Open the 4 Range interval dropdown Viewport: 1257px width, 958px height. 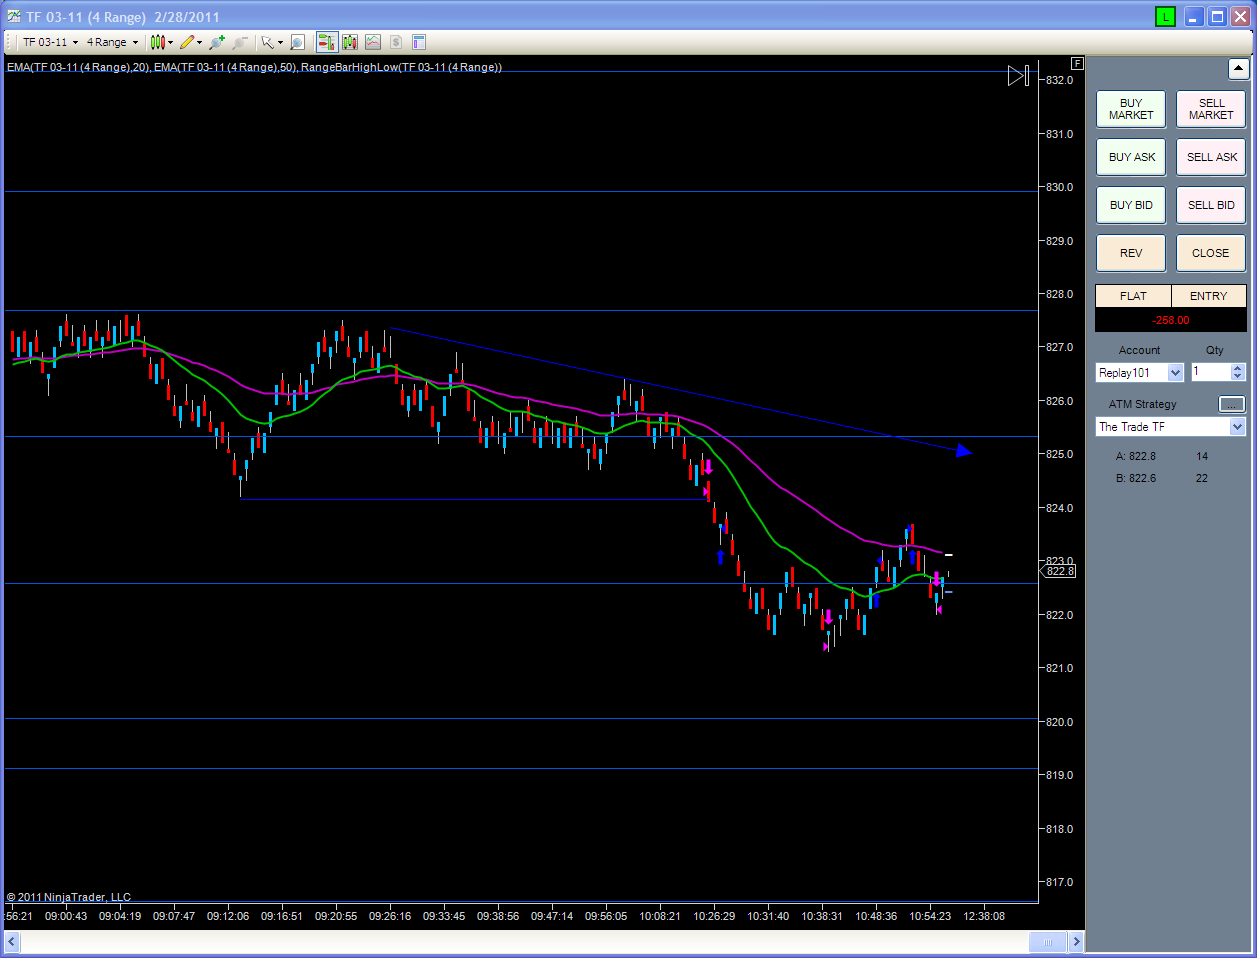pos(112,42)
